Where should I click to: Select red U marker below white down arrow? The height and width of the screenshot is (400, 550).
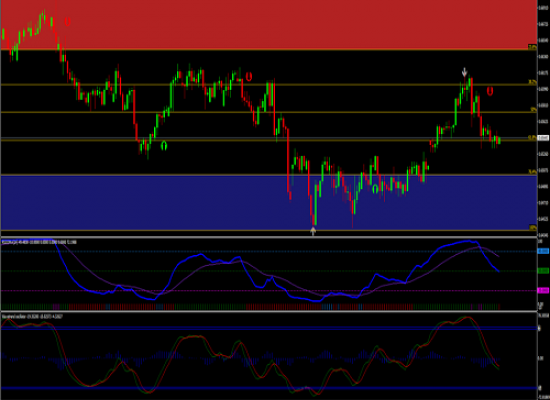coord(490,91)
